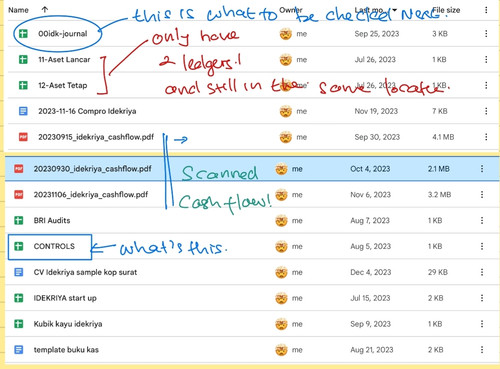Open more actions for template buku kas
Viewport: 500px width, 369px height.
click(x=482, y=350)
